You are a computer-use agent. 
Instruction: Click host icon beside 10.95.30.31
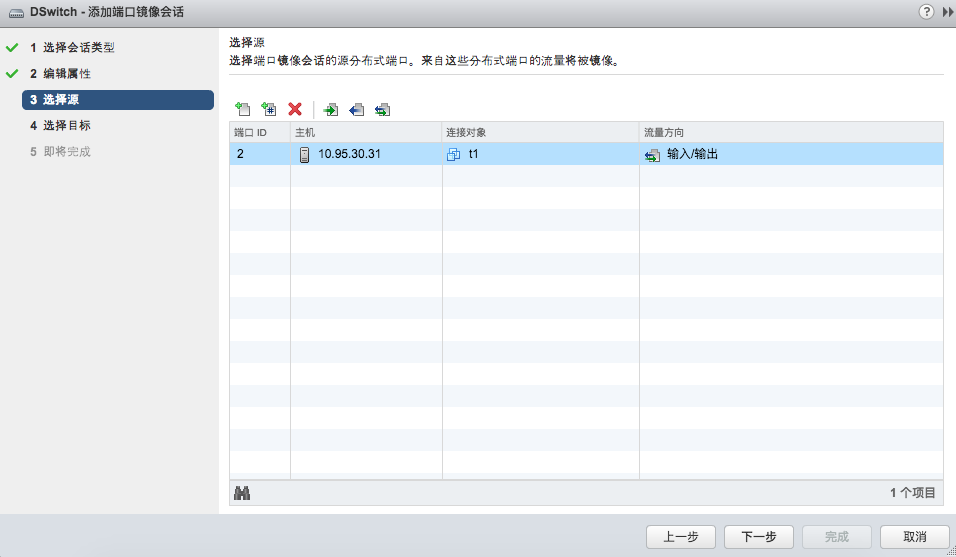[x=304, y=154]
